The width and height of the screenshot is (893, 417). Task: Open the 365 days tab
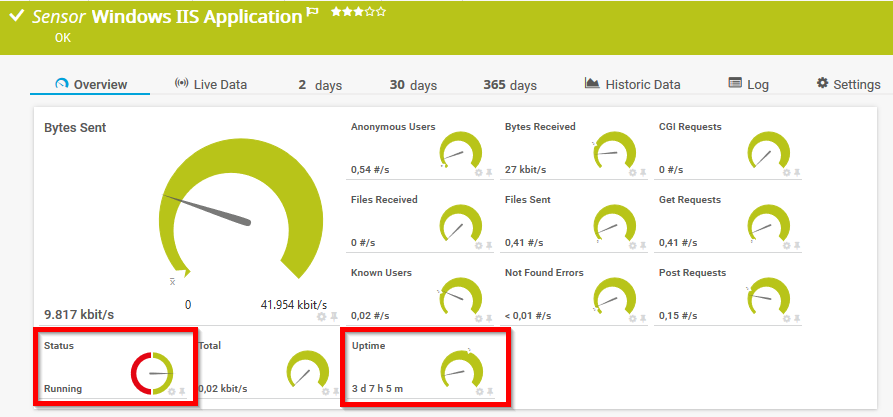pyautogui.click(x=509, y=85)
